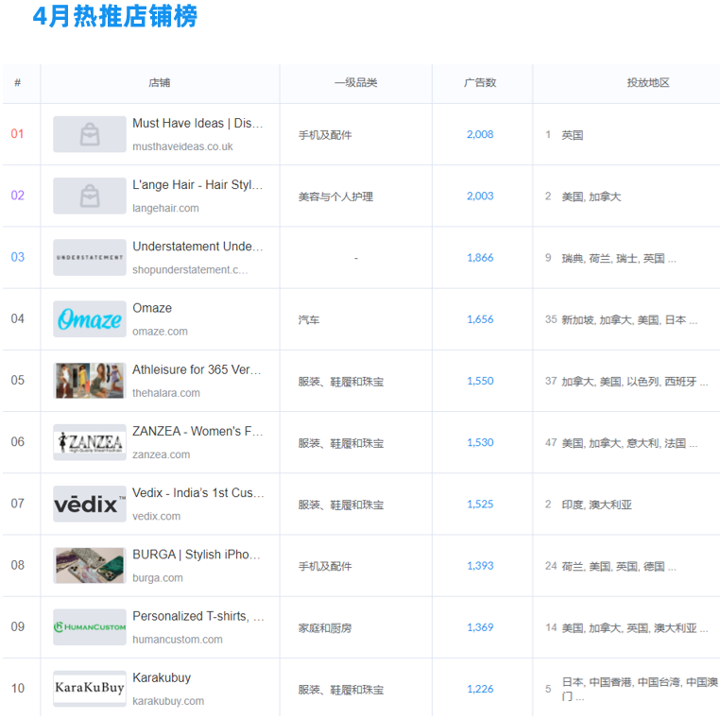Viewport: 720px width, 719px height.
Task: Click category 汽车 in Omaze row
Action: tap(309, 320)
